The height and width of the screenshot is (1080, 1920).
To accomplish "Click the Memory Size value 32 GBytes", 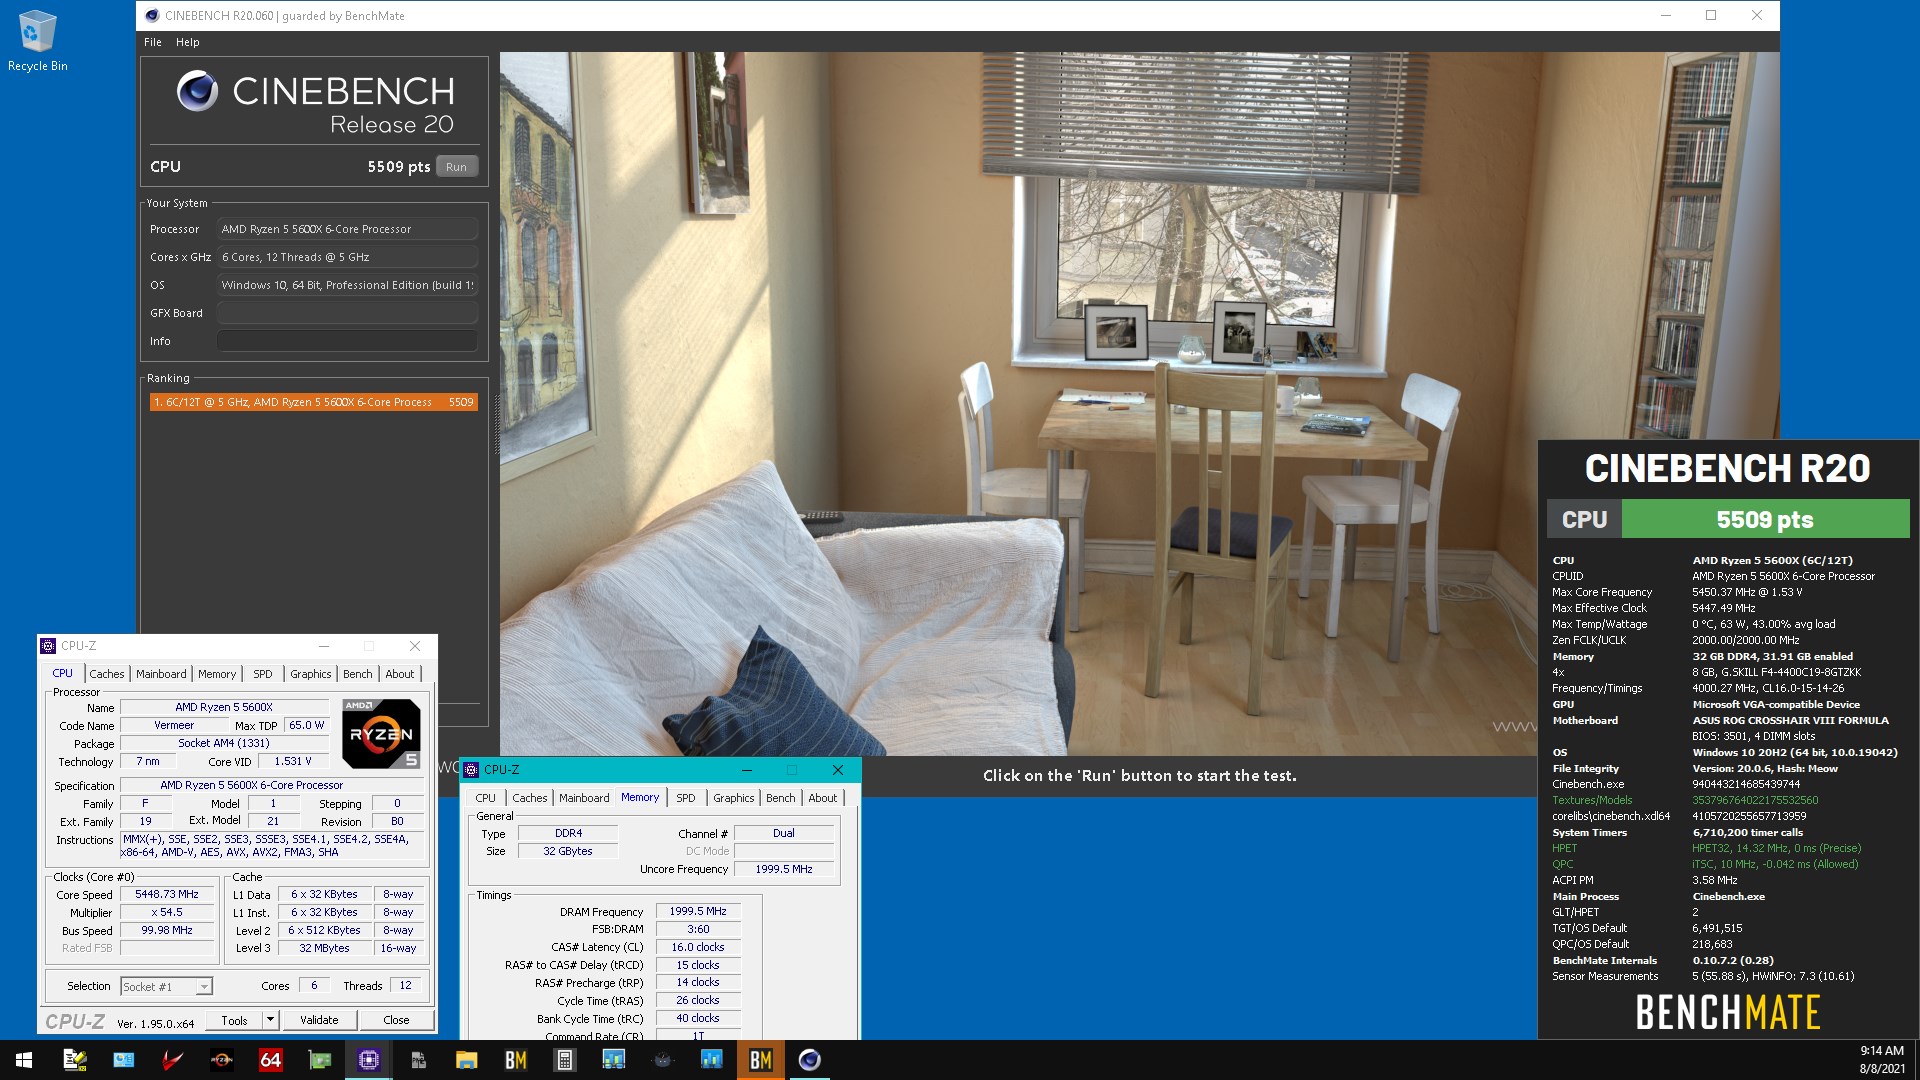I will 568,852.
